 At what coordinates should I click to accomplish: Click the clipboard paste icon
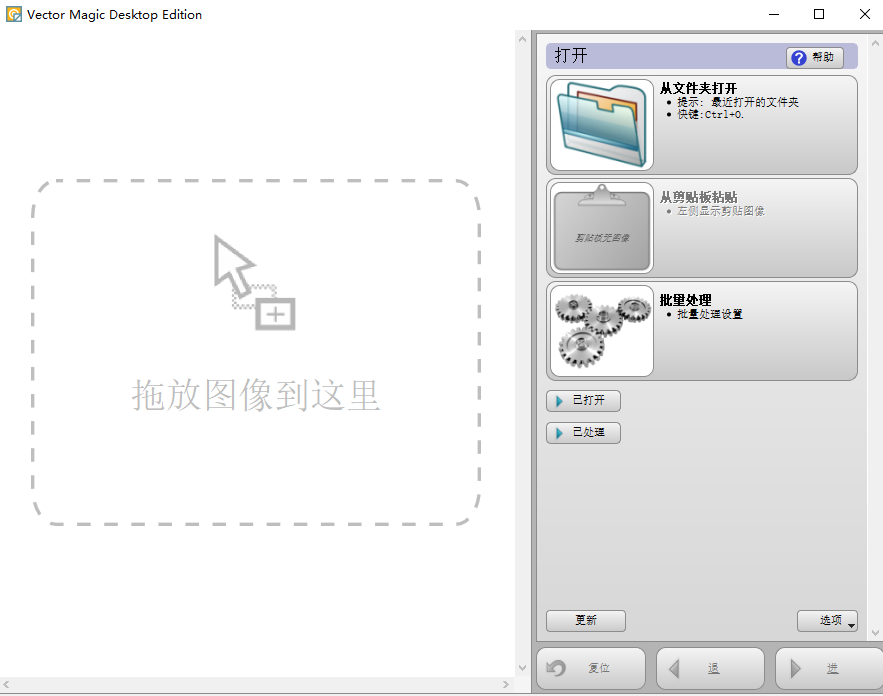tap(601, 228)
